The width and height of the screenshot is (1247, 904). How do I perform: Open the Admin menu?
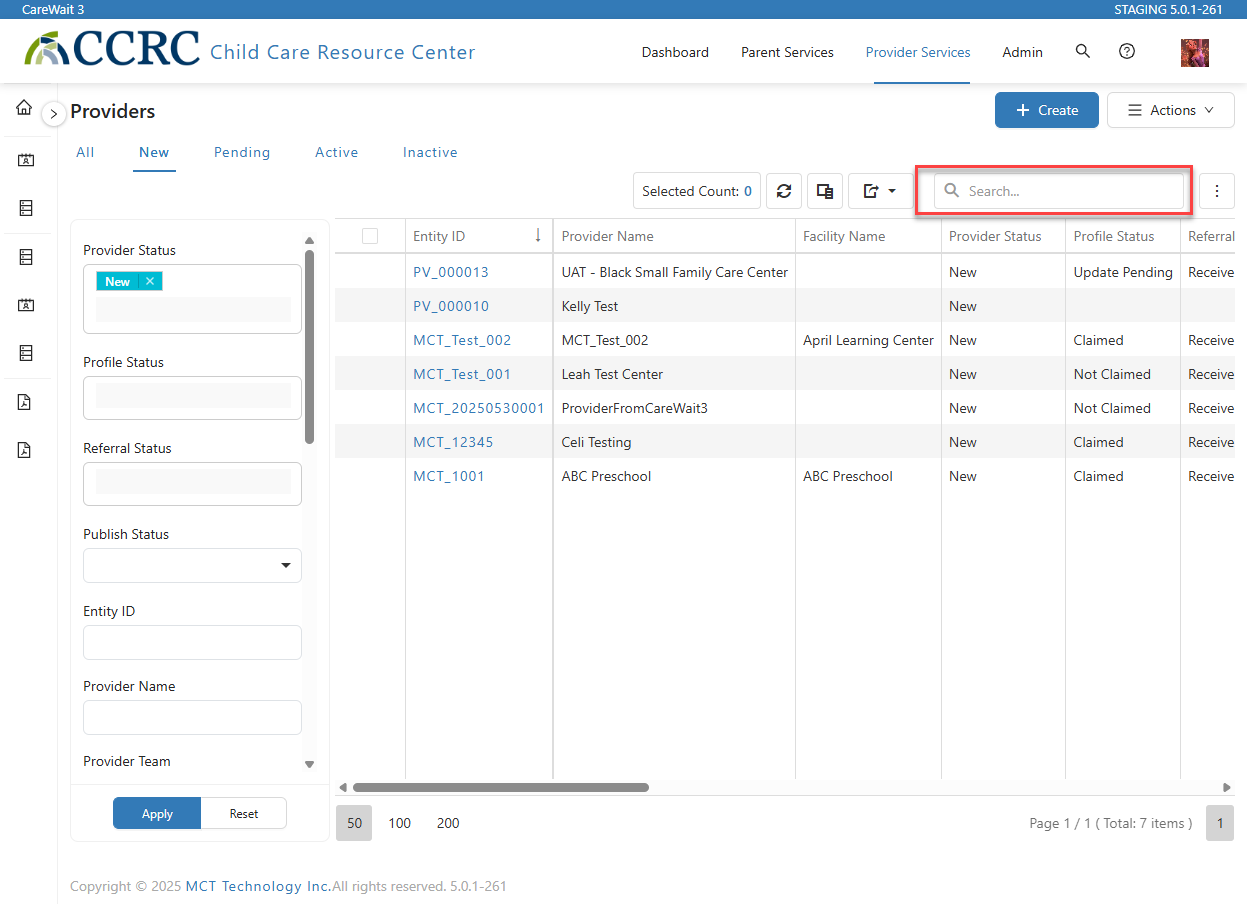[1022, 52]
